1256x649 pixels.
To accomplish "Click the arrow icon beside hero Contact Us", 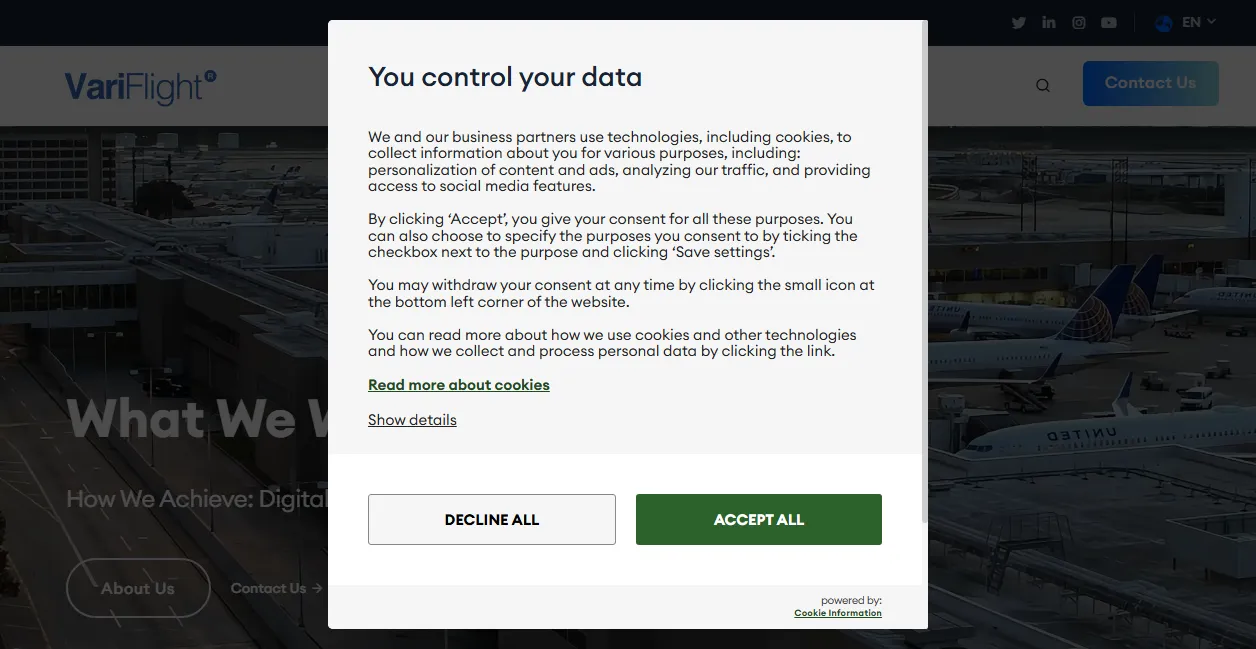I will coord(317,588).
